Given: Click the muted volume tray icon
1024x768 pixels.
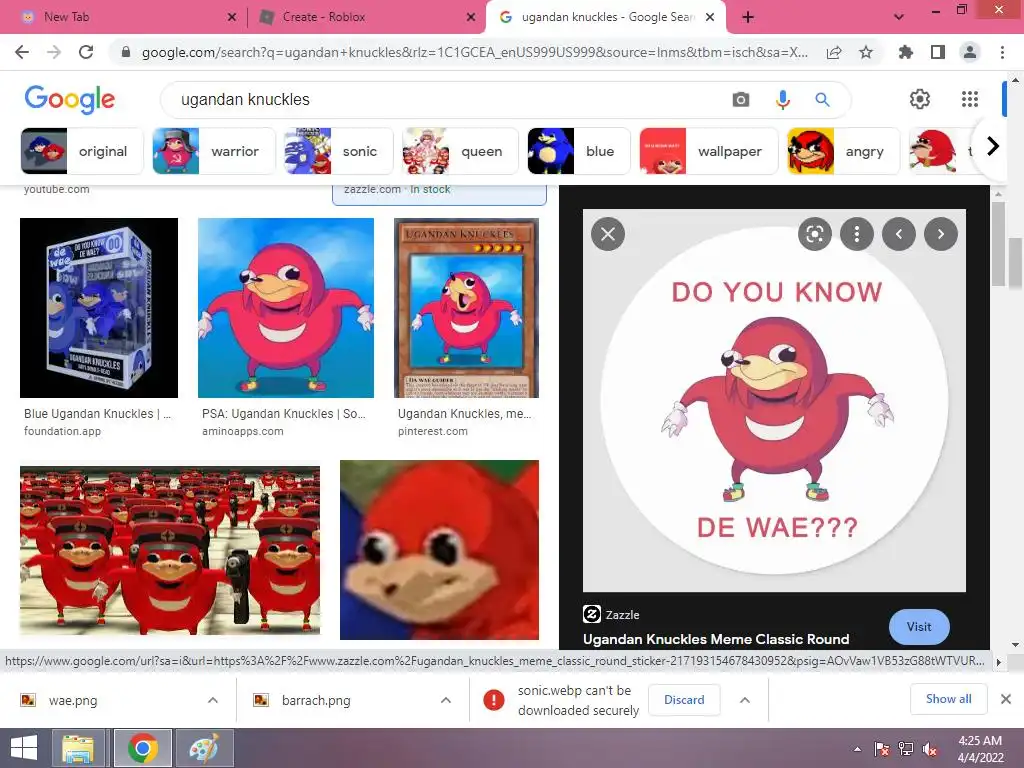Looking at the screenshot, I should (929, 748).
